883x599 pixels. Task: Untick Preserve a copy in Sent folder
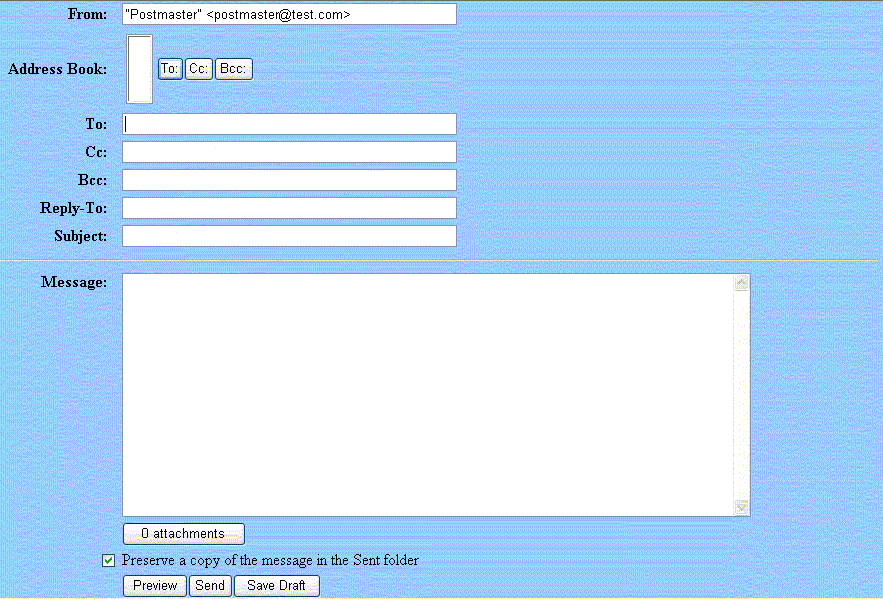(109, 561)
